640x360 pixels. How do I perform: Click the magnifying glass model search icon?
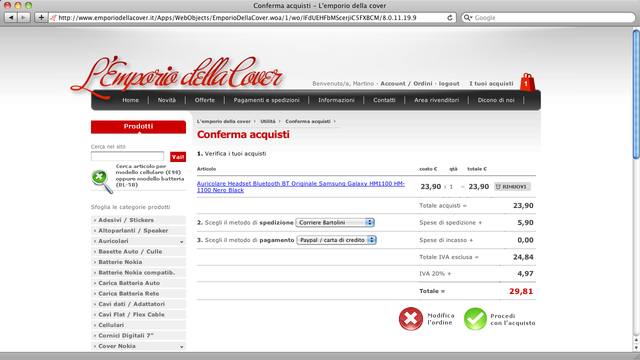(102, 181)
